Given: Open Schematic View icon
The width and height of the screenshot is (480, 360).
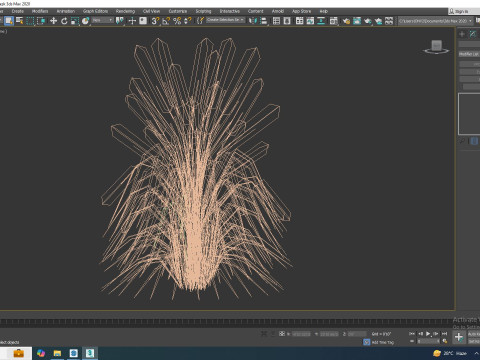Looking at the screenshot, I should click(x=321, y=21).
